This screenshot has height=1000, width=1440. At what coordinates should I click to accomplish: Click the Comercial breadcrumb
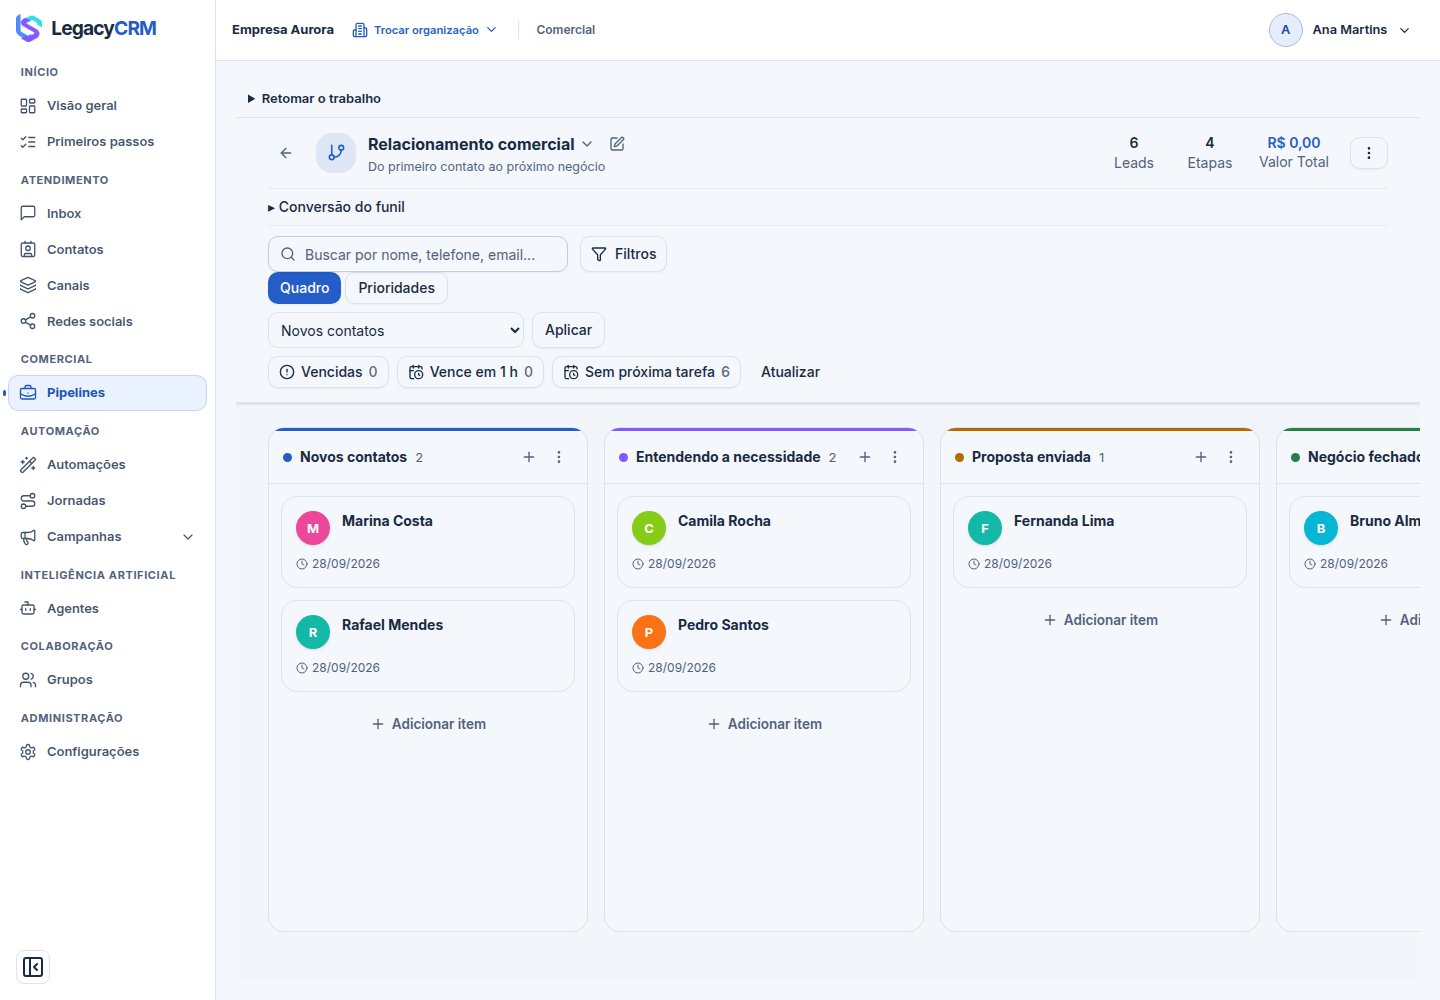566,30
